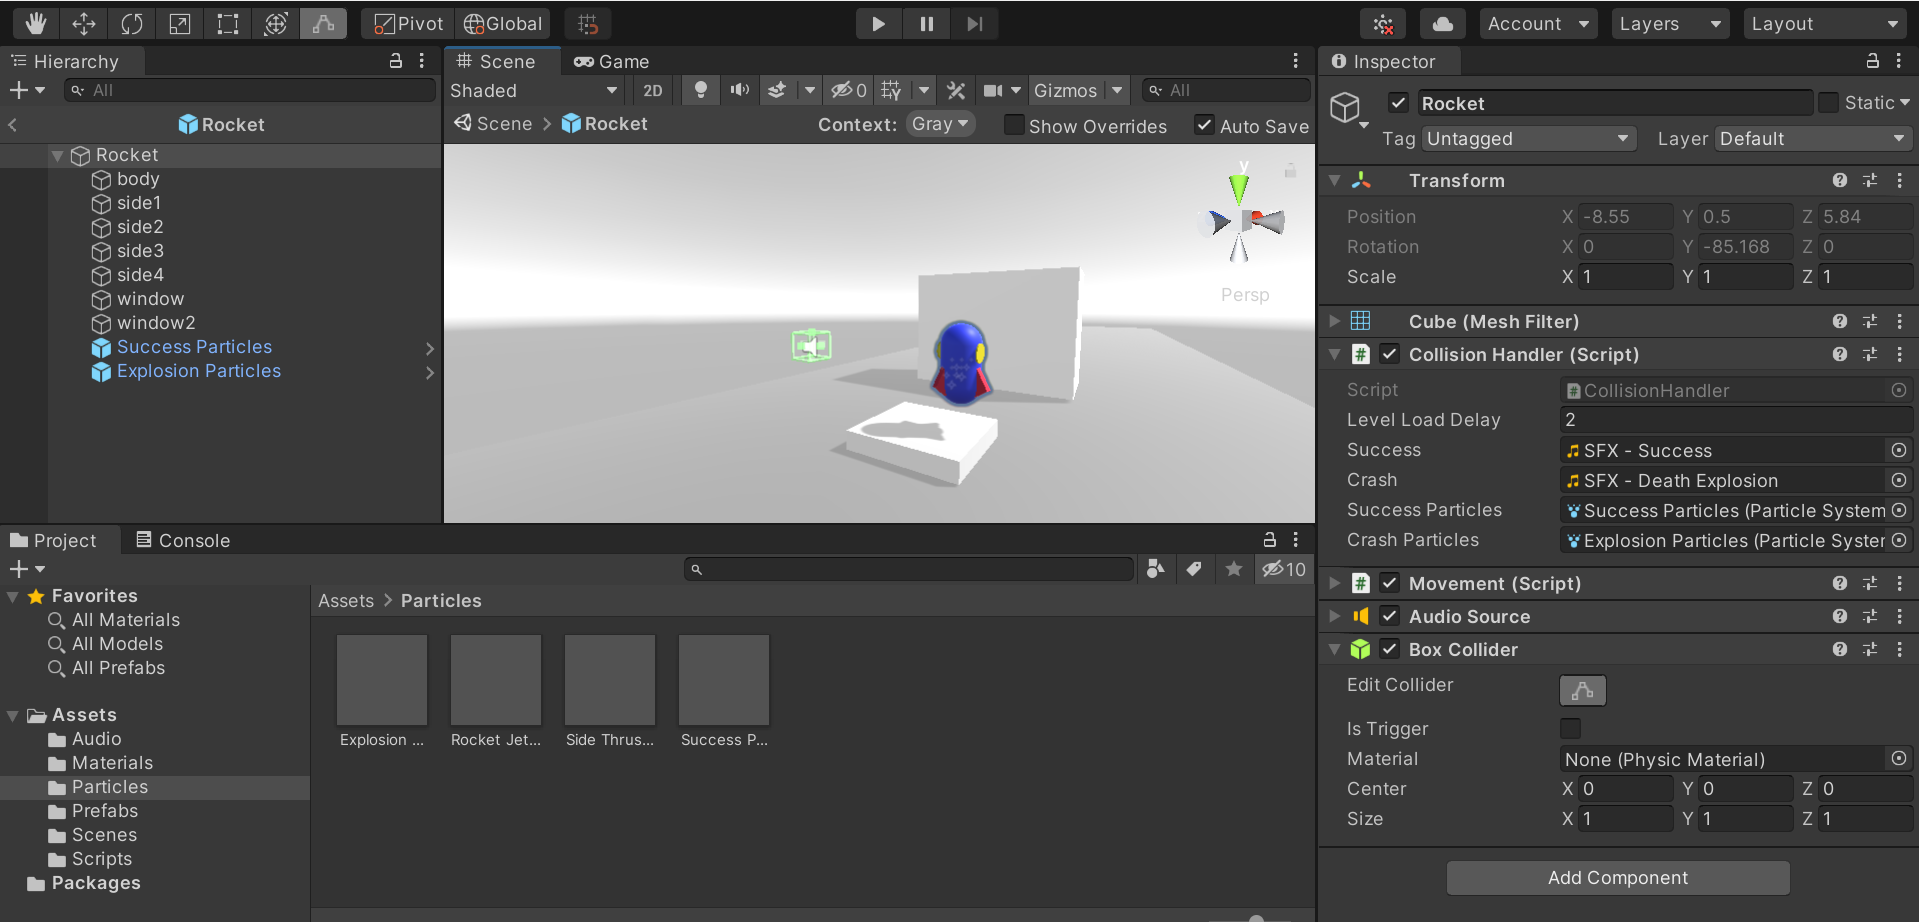Toggle 2D view in the Scene

click(x=652, y=90)
